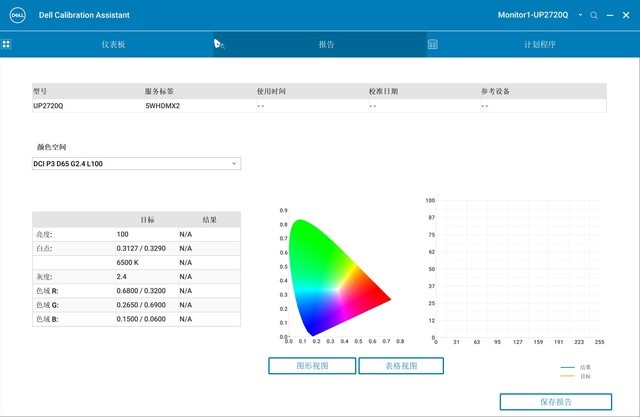Click the 图形视图 button
This screenshot has height=417, width=640.
coord(312,366)
